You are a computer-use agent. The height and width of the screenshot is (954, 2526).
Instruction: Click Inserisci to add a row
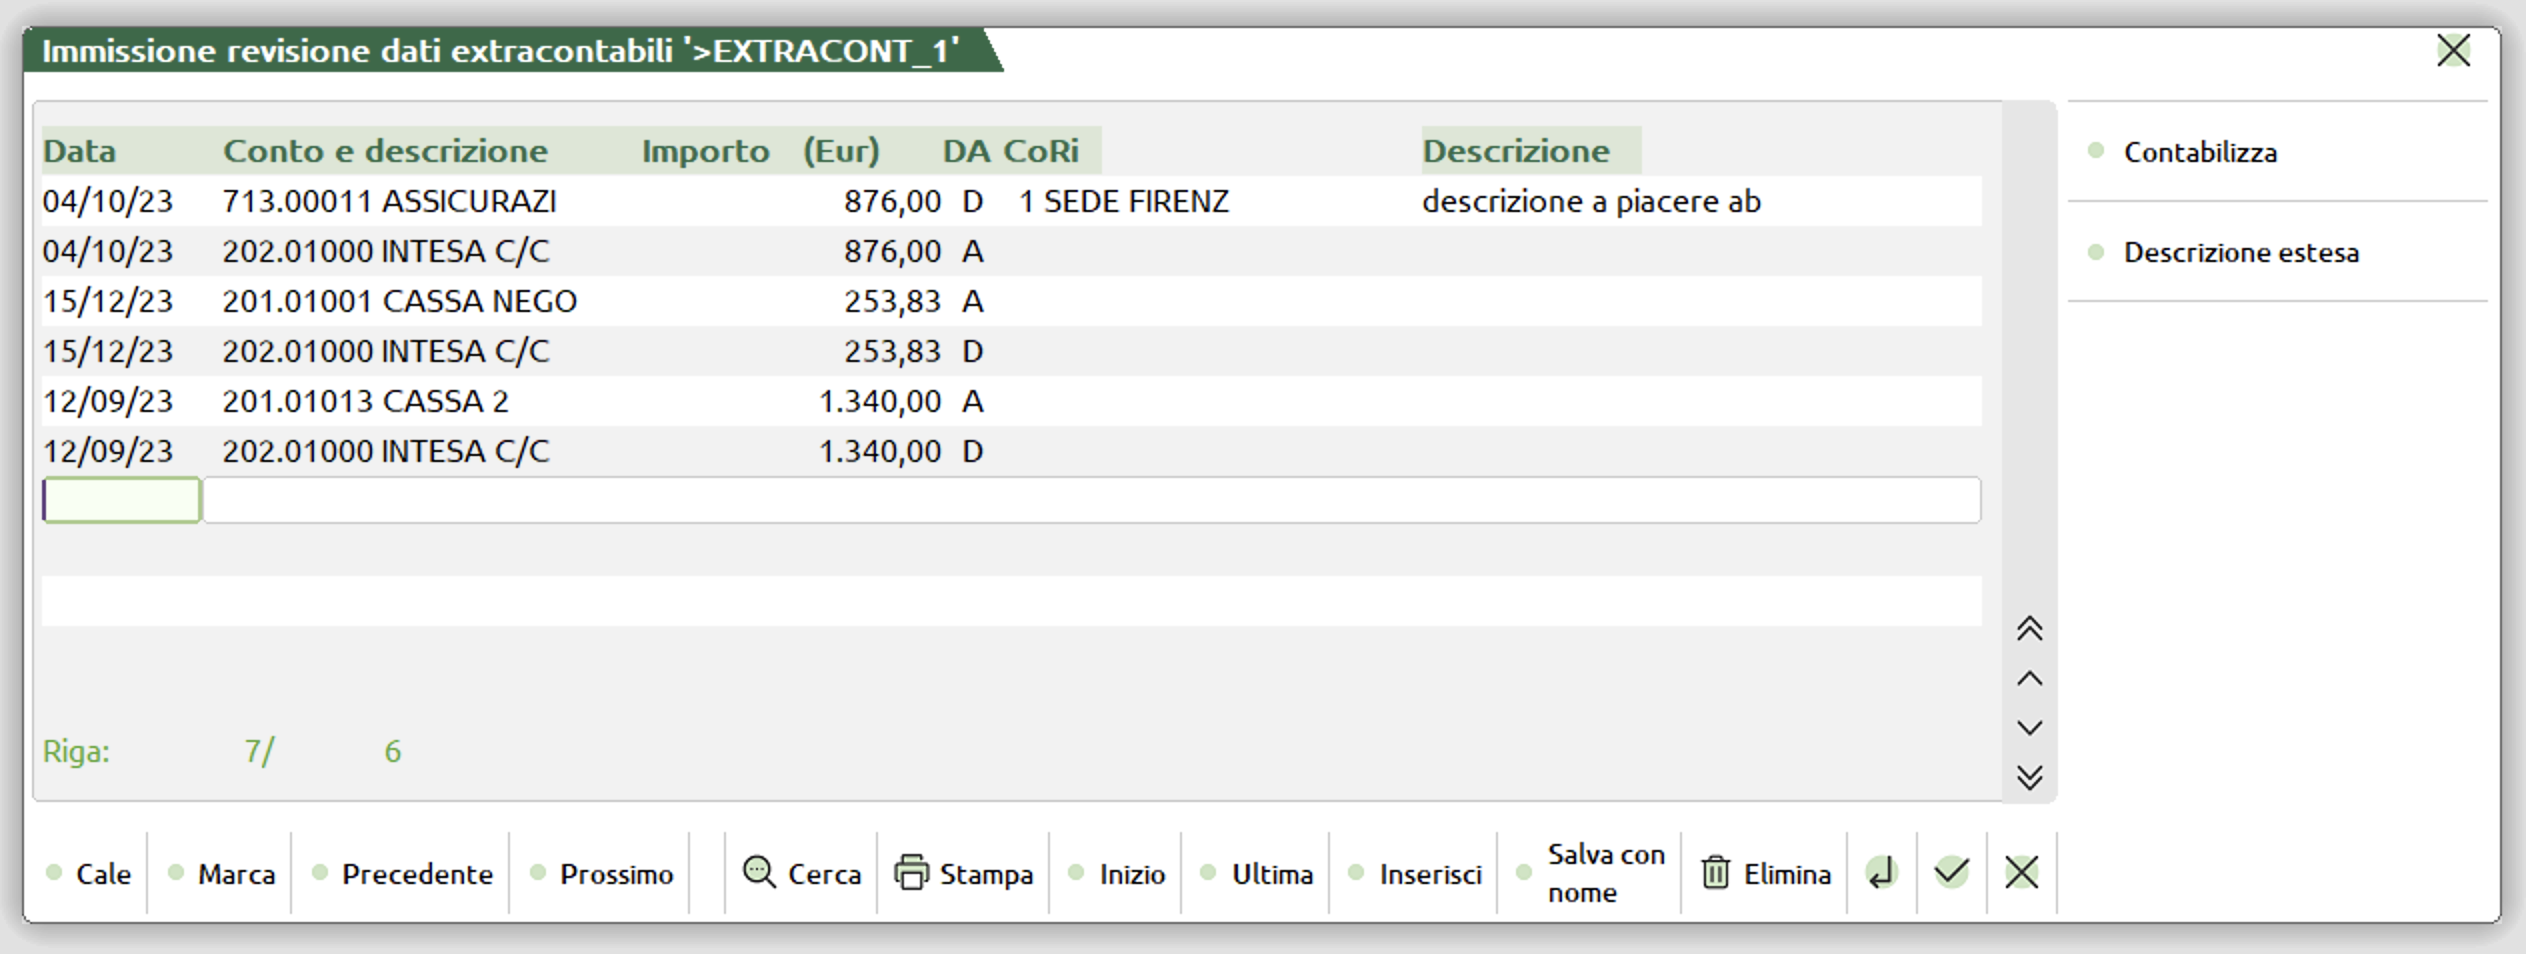(1429, 874)
